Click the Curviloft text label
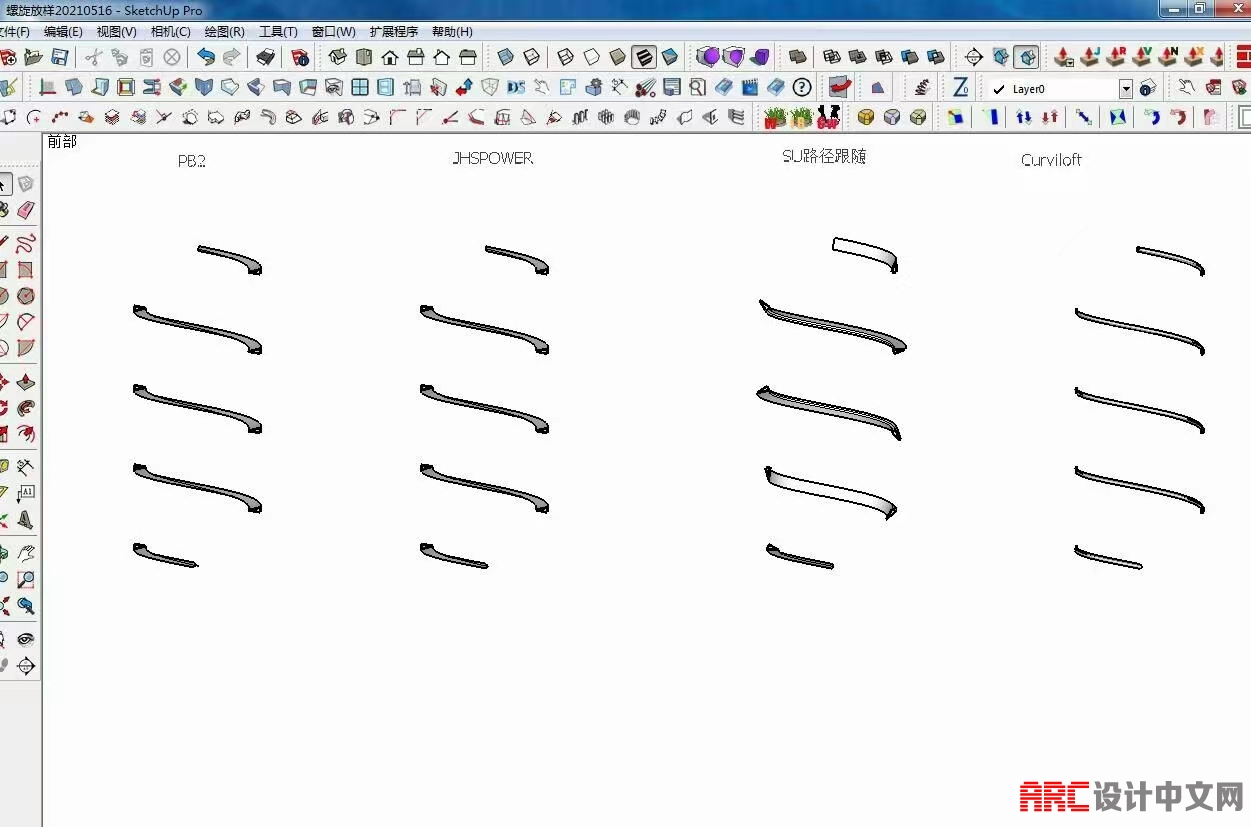The height and width of the screenshot is (827, 1251). pyautogui.click(x=1051, y=160)
